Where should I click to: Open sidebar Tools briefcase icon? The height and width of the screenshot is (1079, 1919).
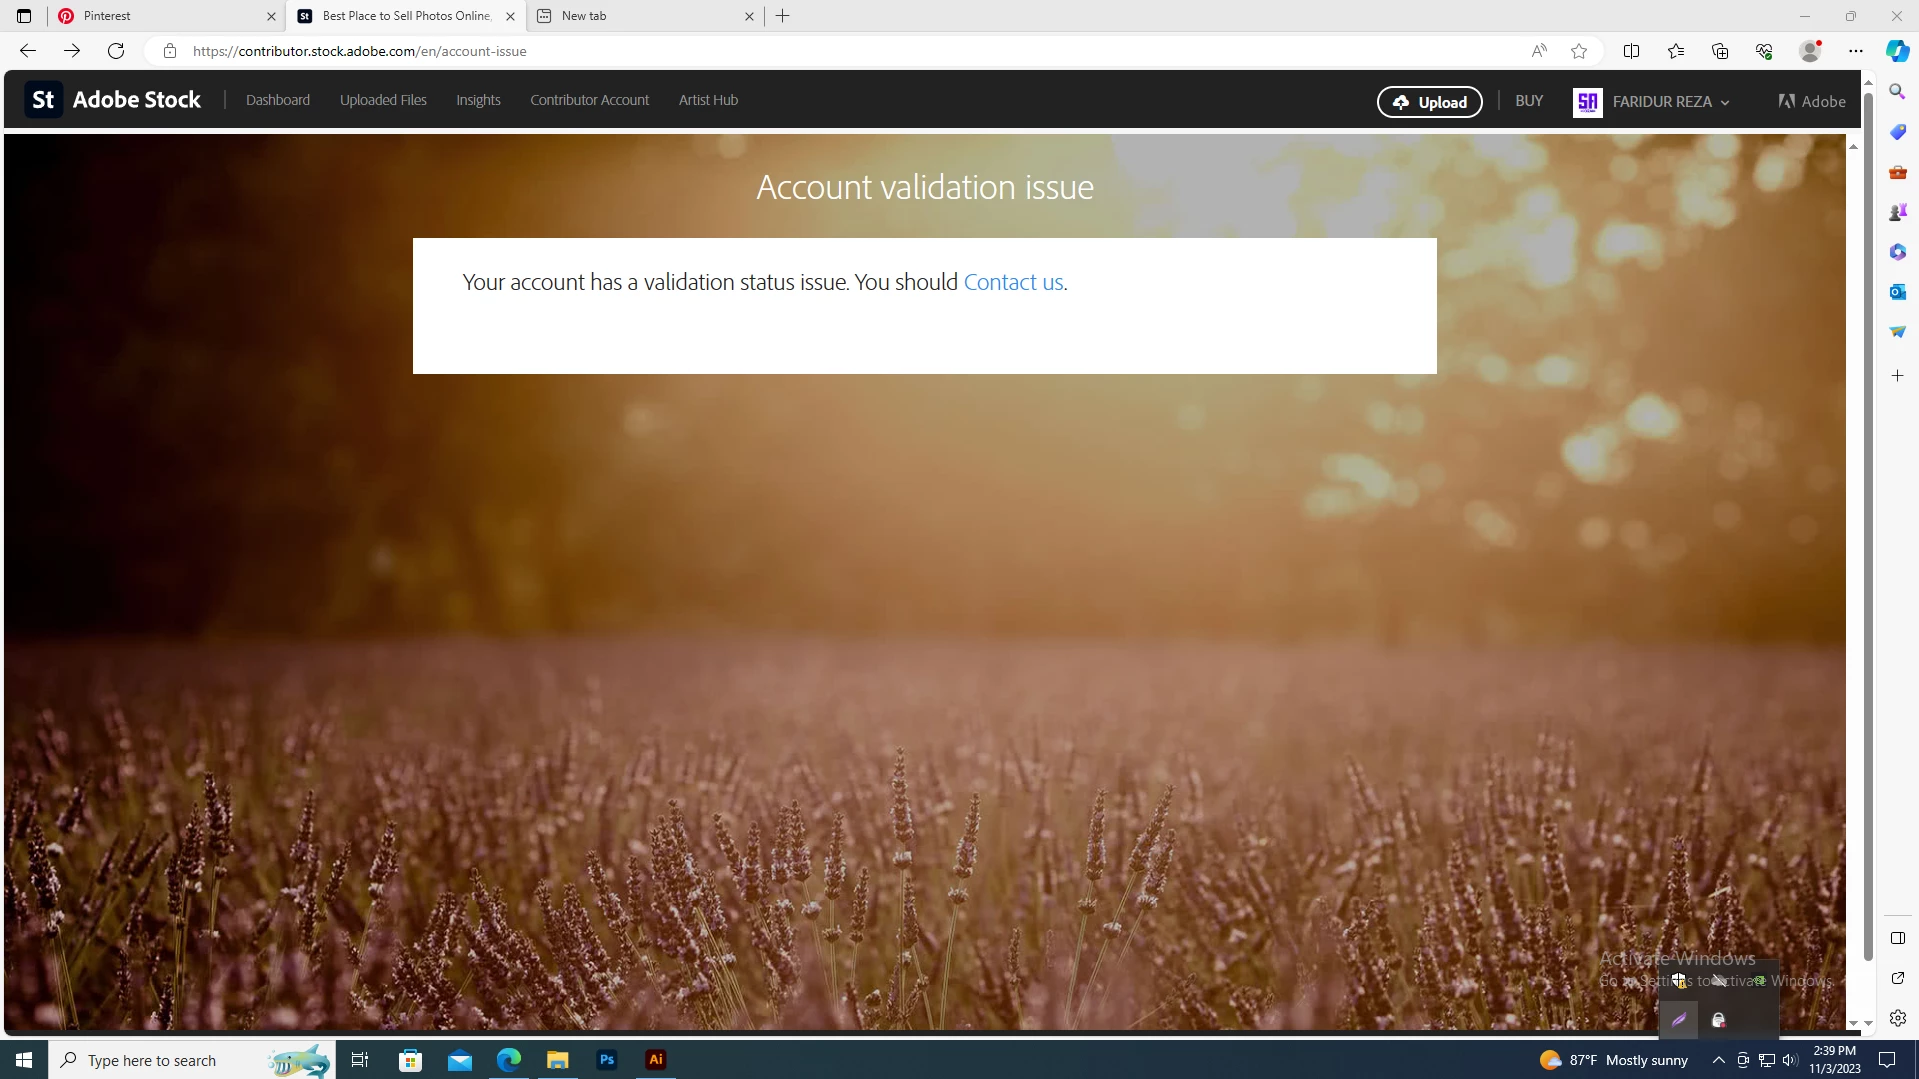click(x=1897, y=172)
